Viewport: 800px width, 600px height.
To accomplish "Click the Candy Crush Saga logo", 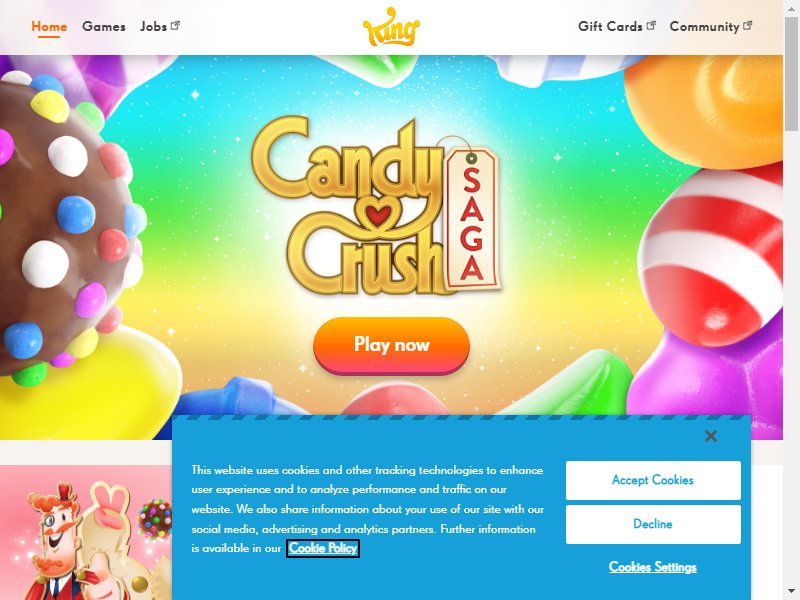I will click(x=376, y=206).
